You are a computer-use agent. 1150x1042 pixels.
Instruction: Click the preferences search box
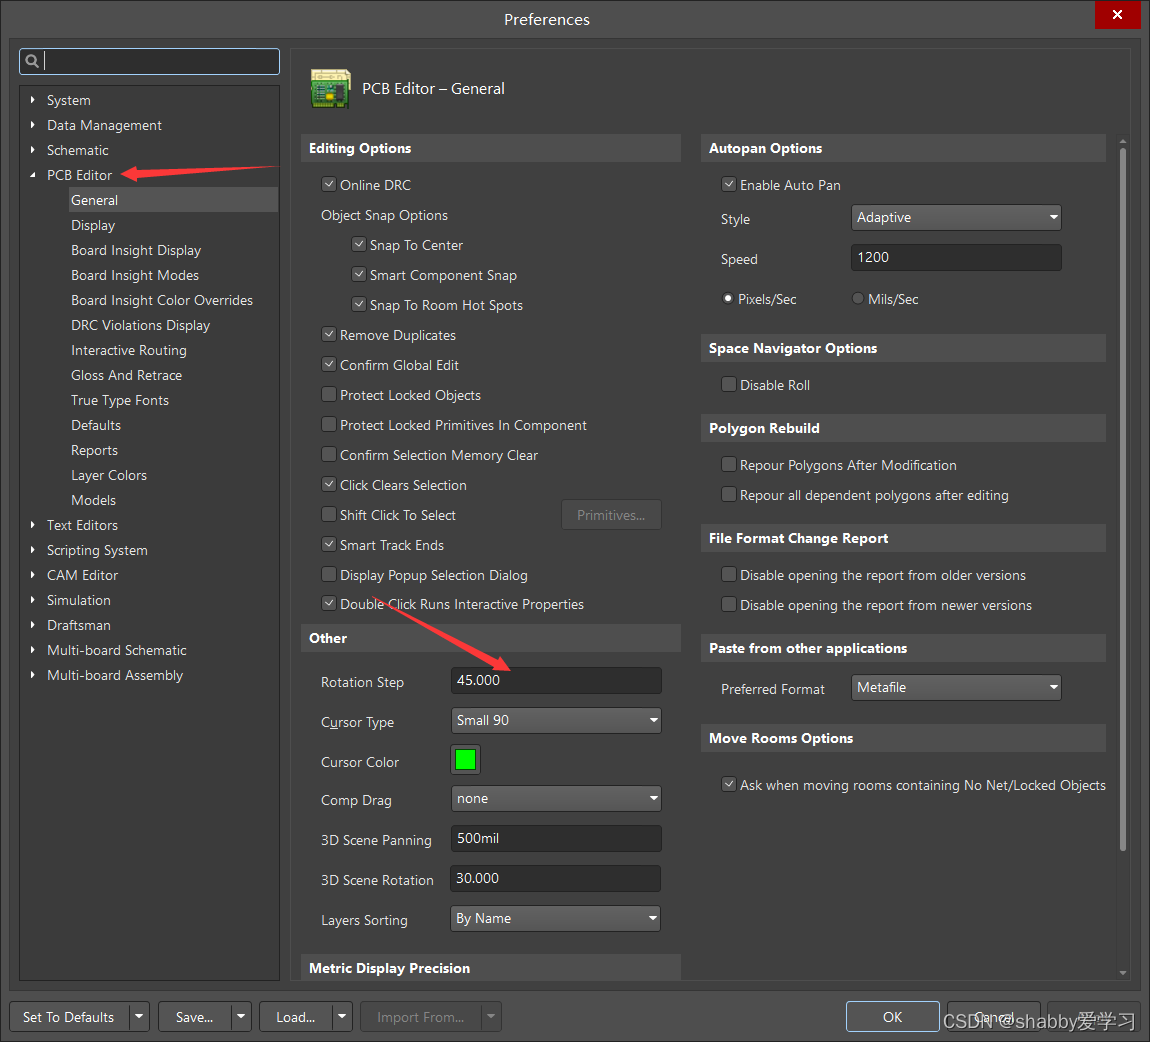tap(150, 61)
